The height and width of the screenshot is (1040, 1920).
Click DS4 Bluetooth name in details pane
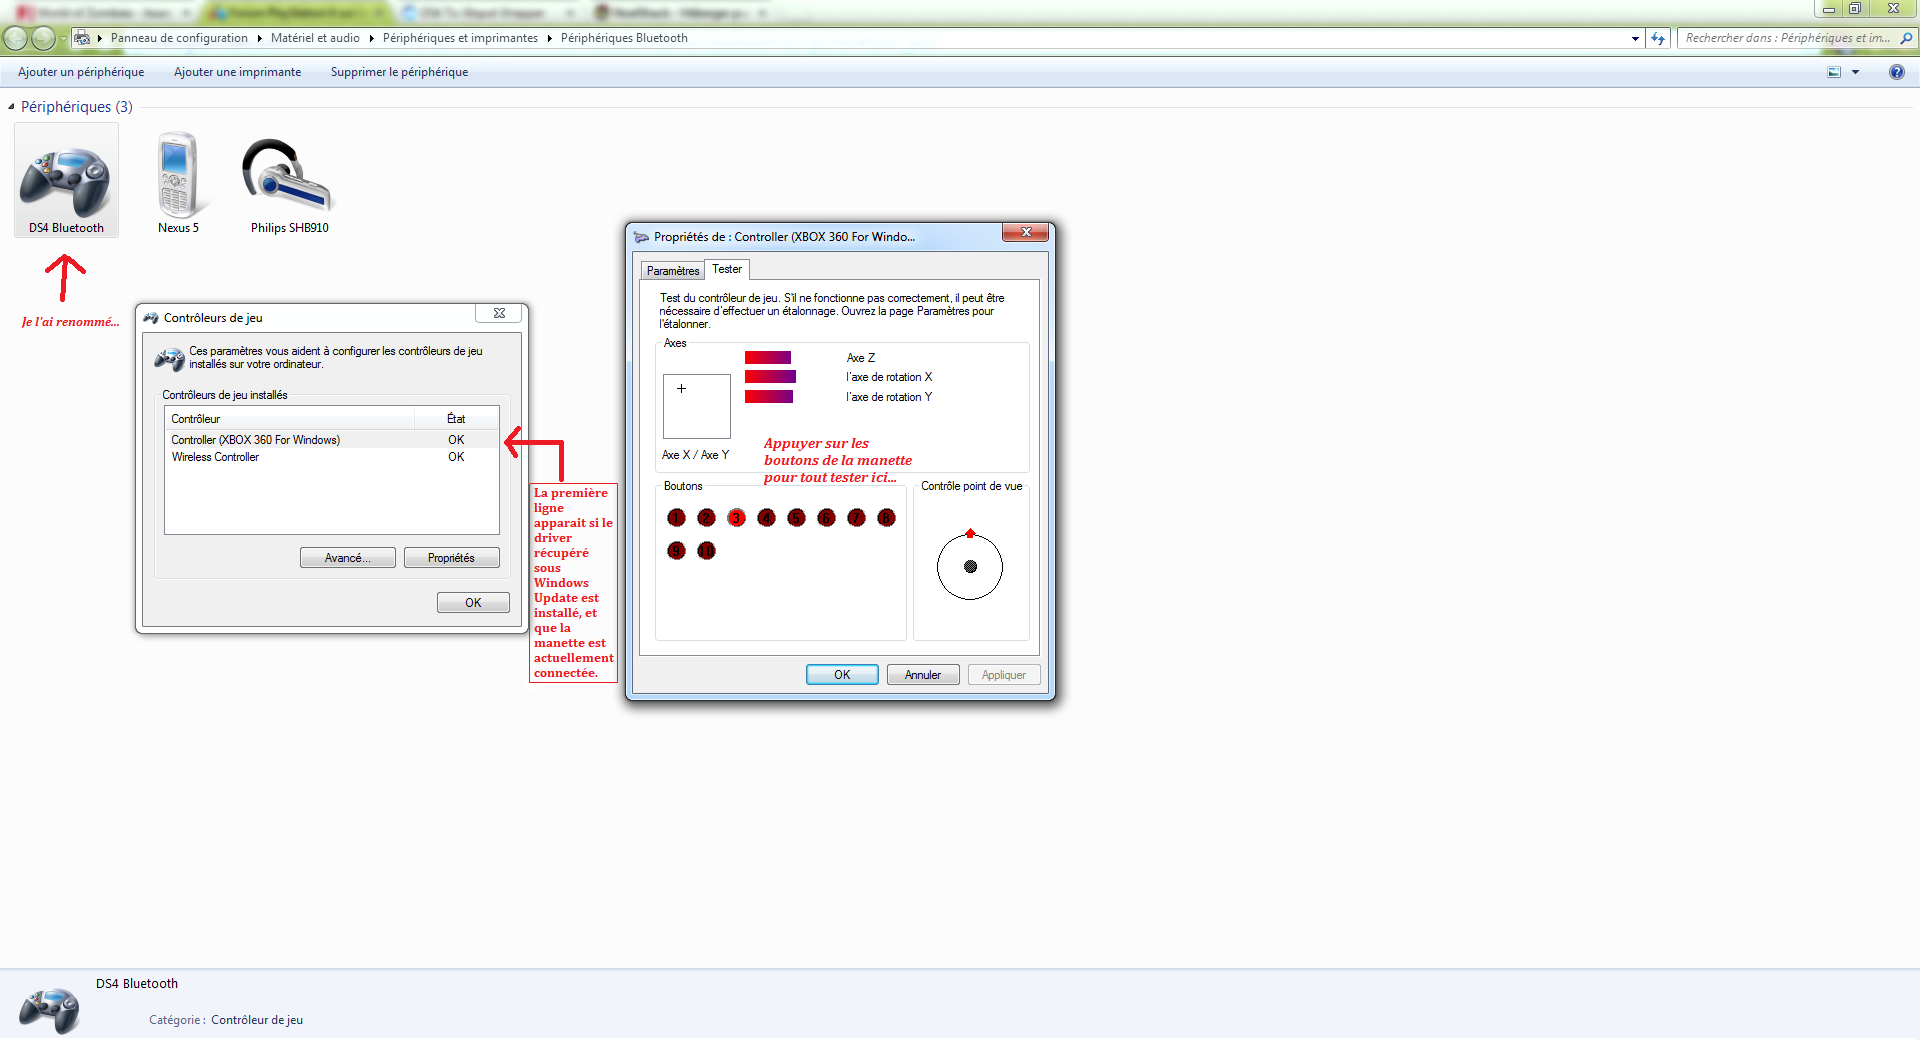137,984
